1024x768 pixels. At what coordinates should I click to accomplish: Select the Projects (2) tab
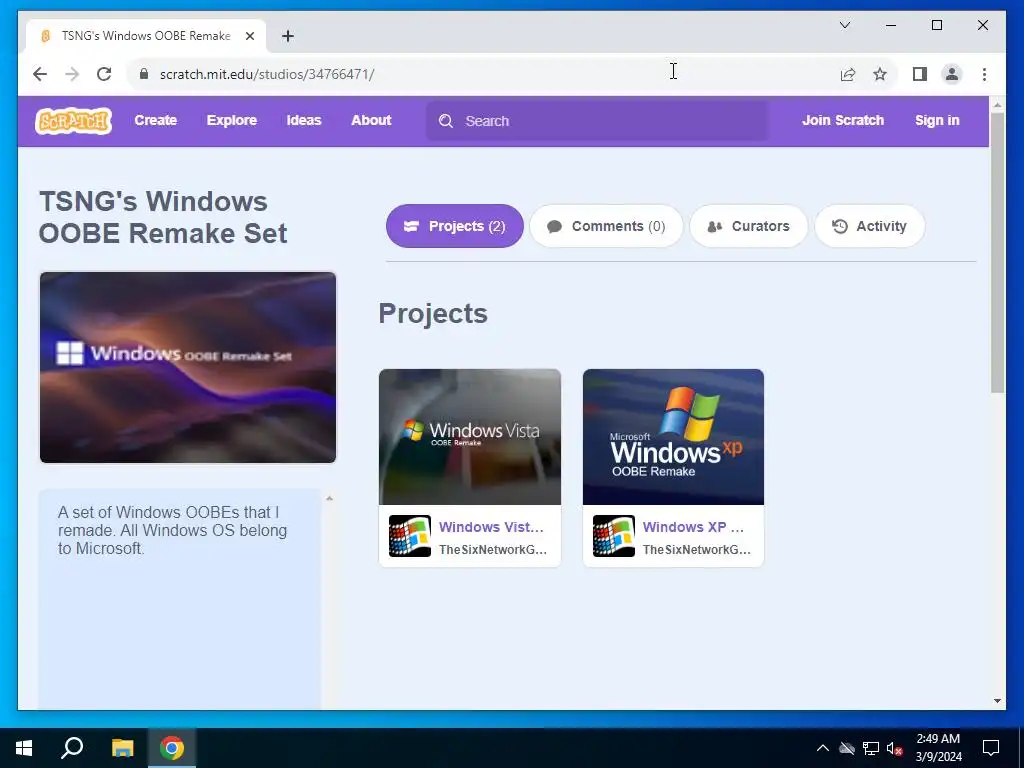point(455,226)
